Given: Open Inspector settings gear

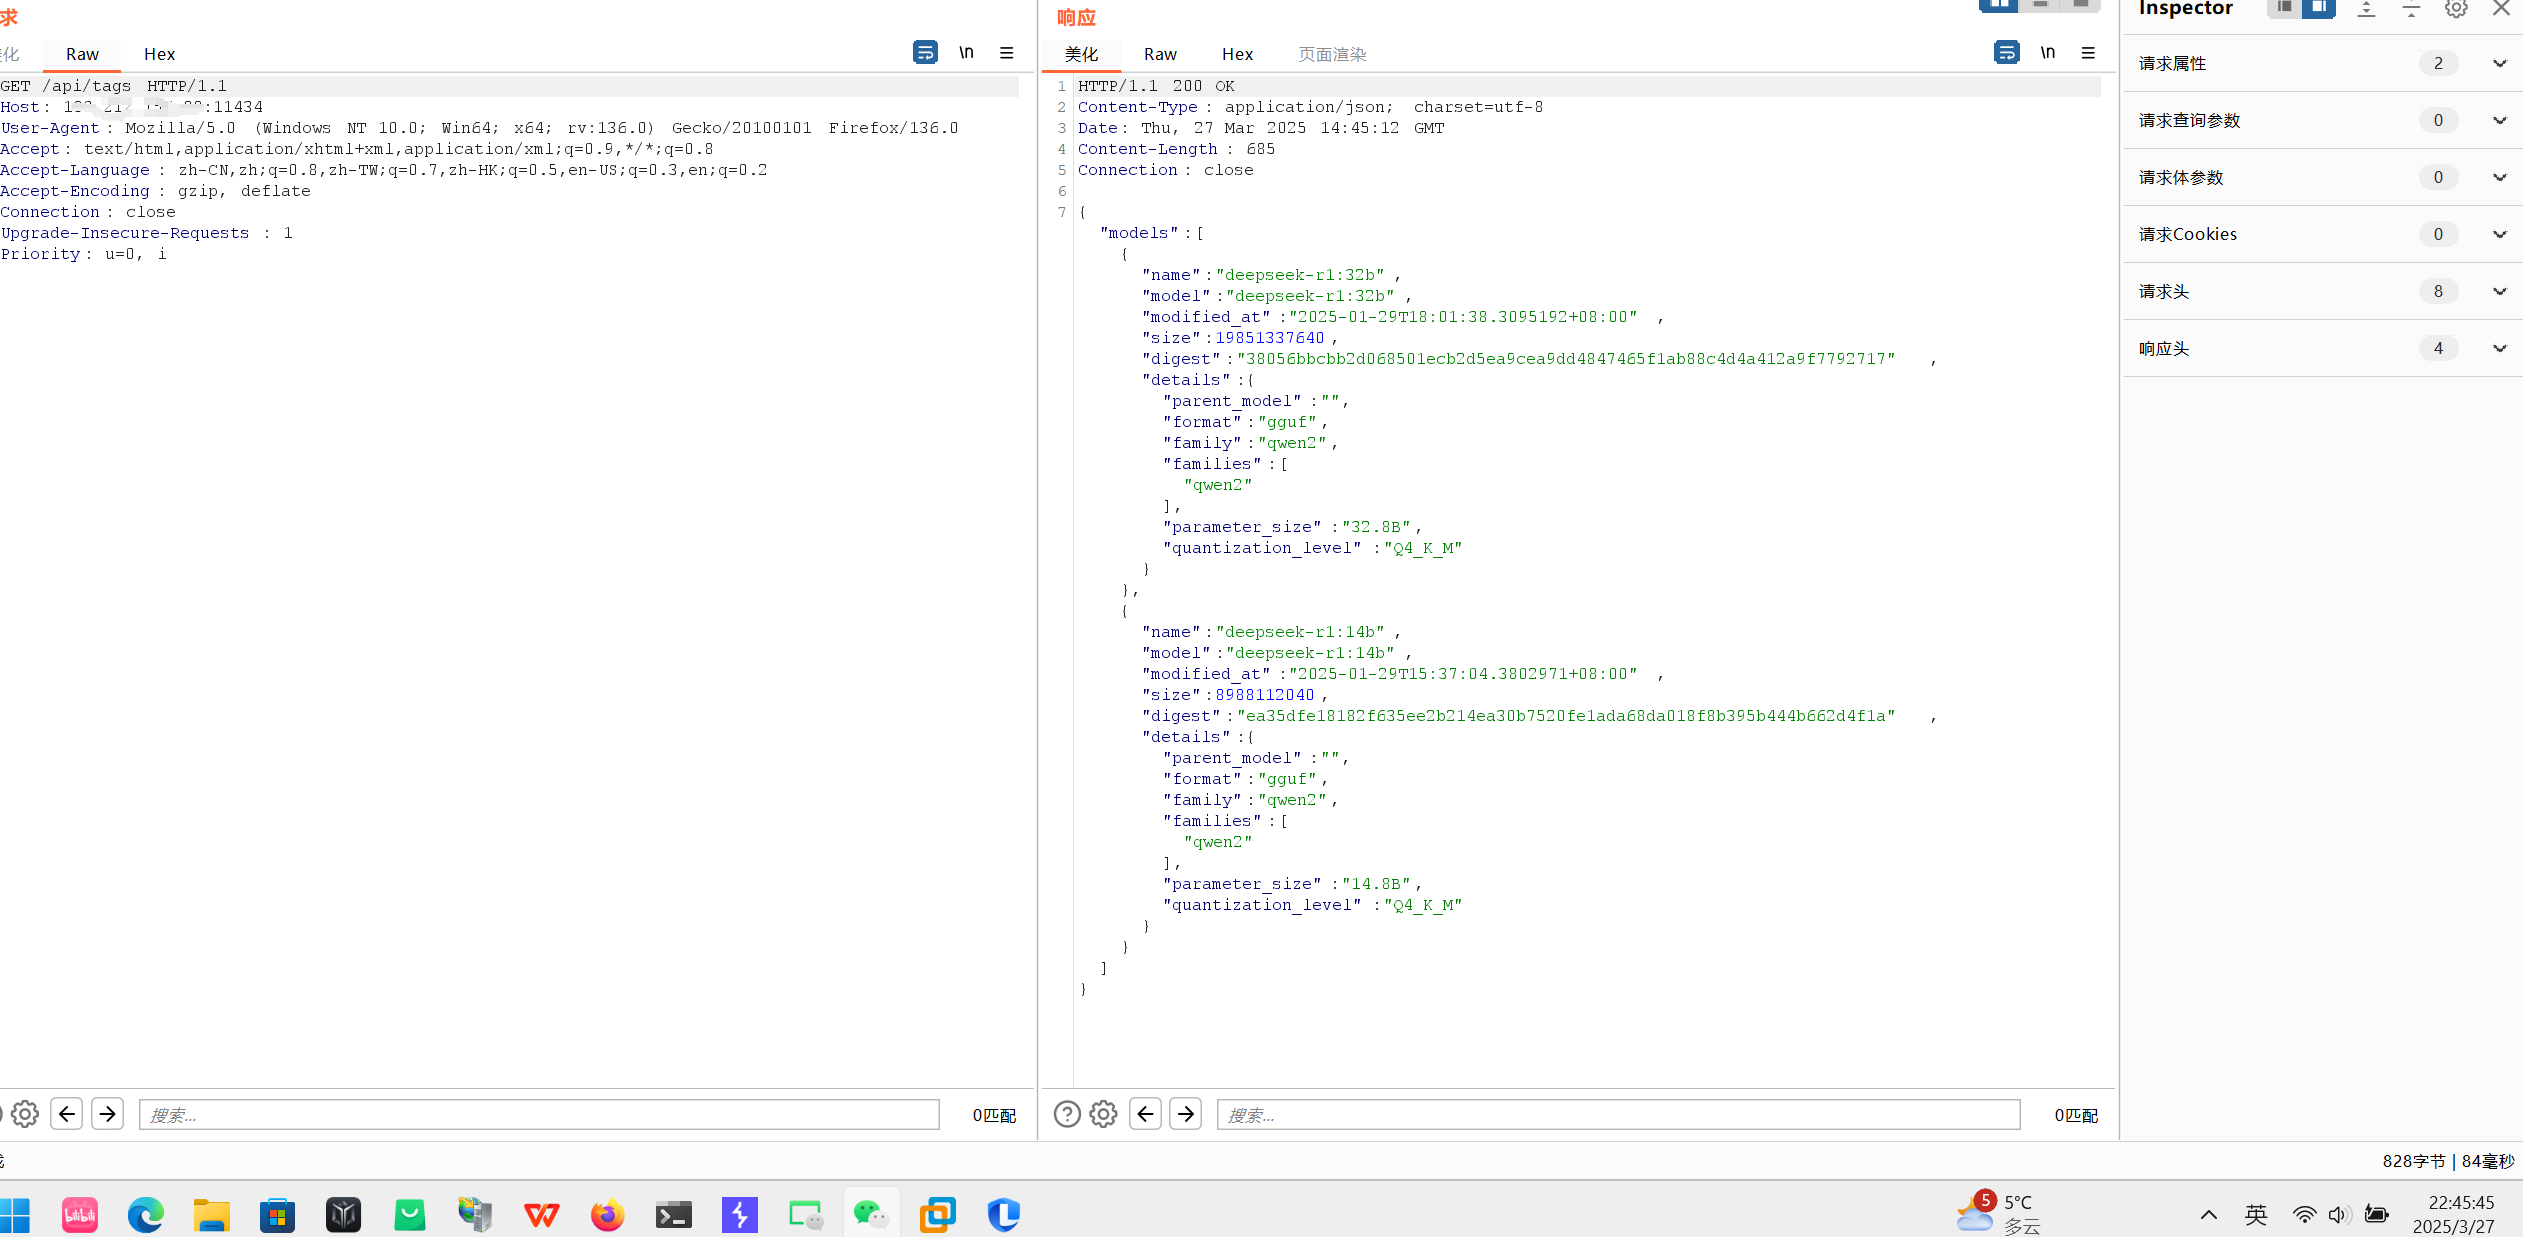Looking at the screenshot, I should 2456,9.
